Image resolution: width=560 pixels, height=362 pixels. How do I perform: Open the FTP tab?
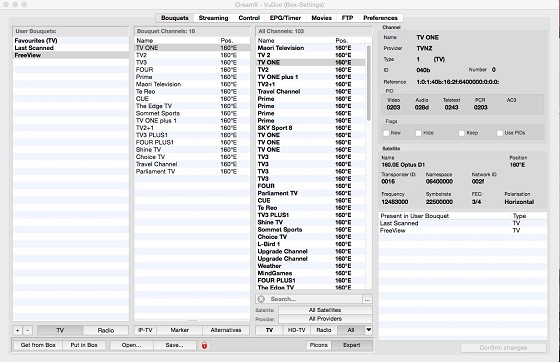click(347, 18)
